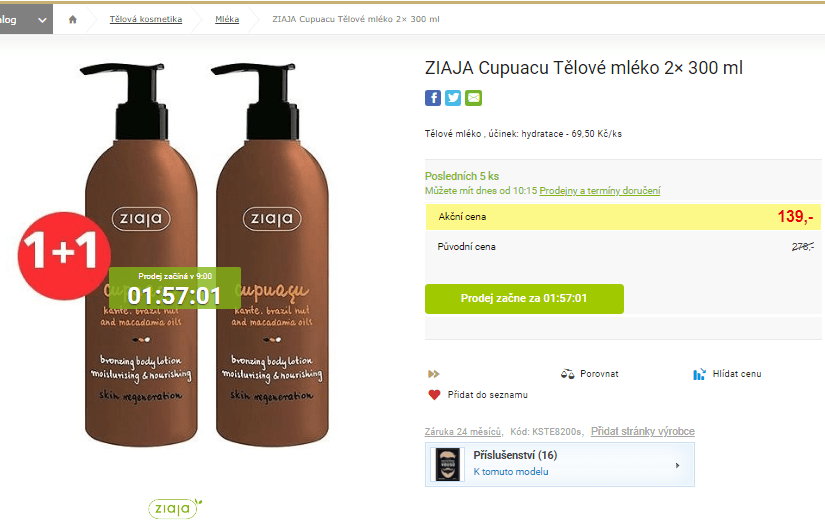Viewport: 825px width, 524px height.
Task: Share product on Facebook
Action: (432, 98)
